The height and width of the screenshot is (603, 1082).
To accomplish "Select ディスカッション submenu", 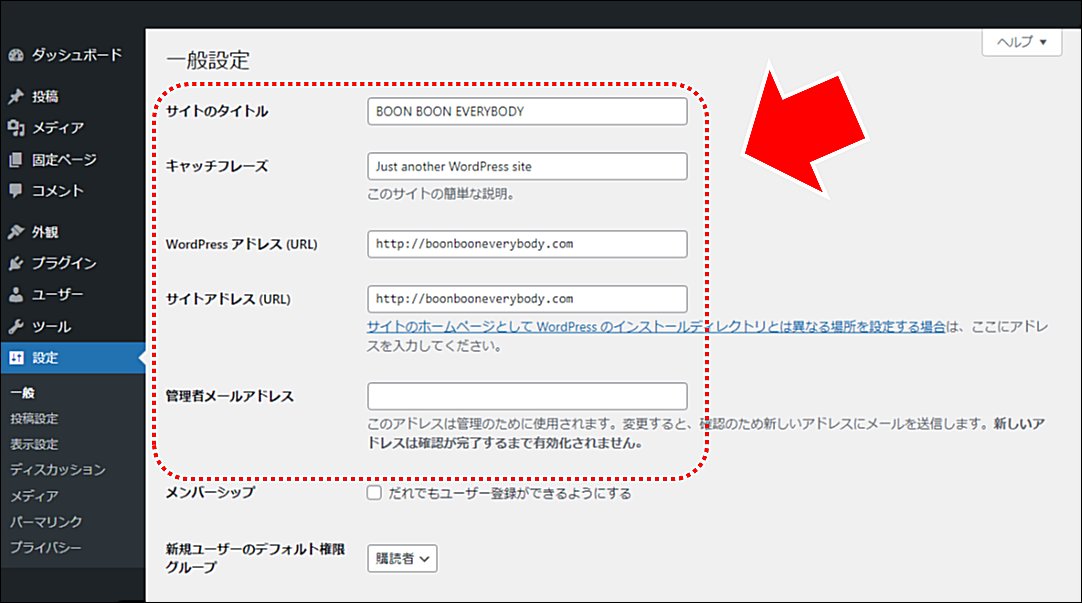I will (58, 470).
